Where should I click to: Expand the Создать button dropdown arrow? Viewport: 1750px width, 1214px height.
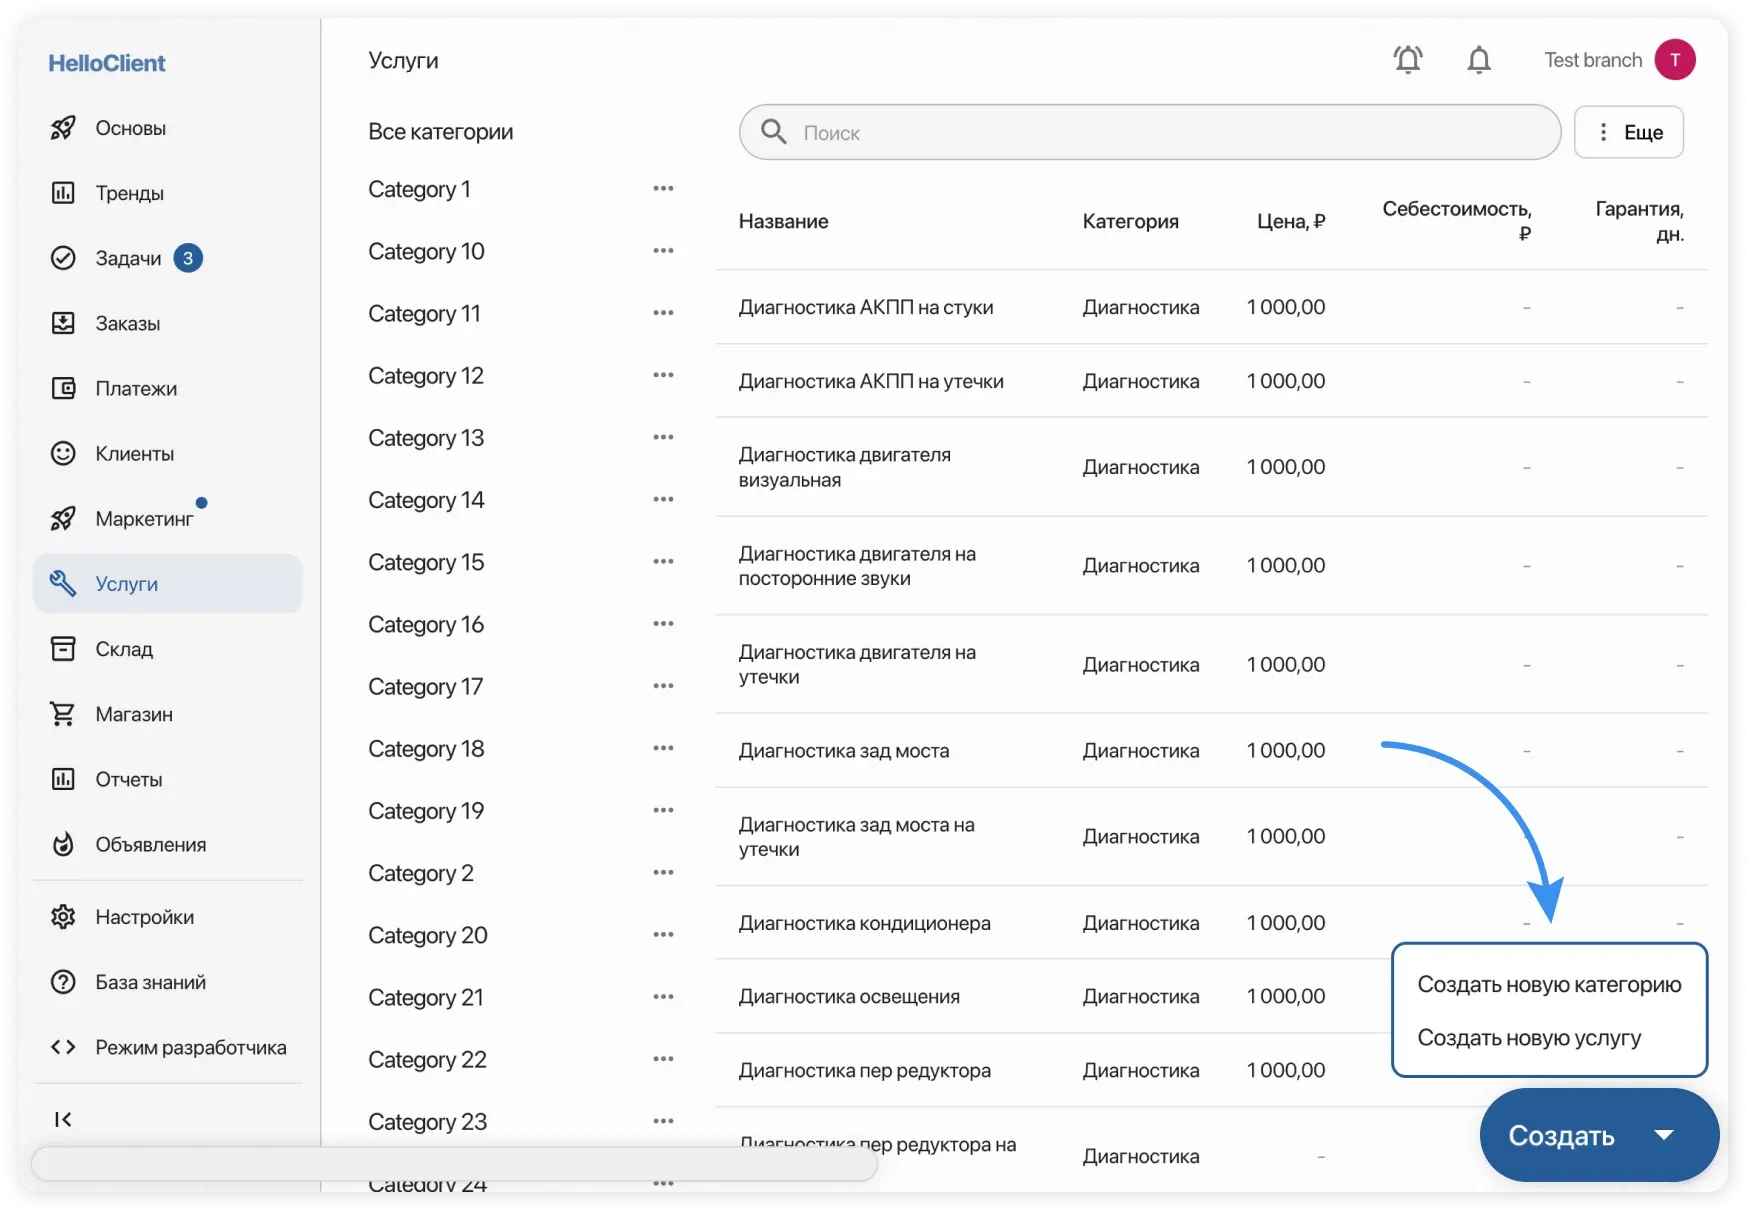1664,1135
